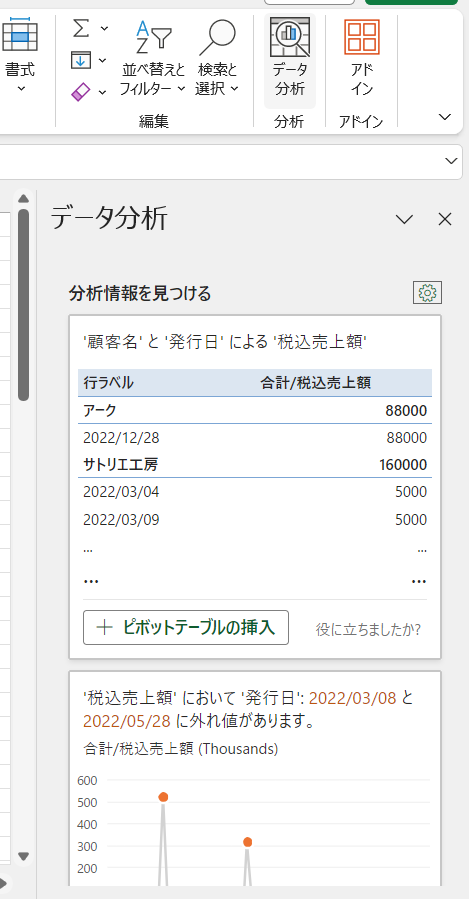
Task: Click the orange outlier point near 300
Action: tap(248, 842)
